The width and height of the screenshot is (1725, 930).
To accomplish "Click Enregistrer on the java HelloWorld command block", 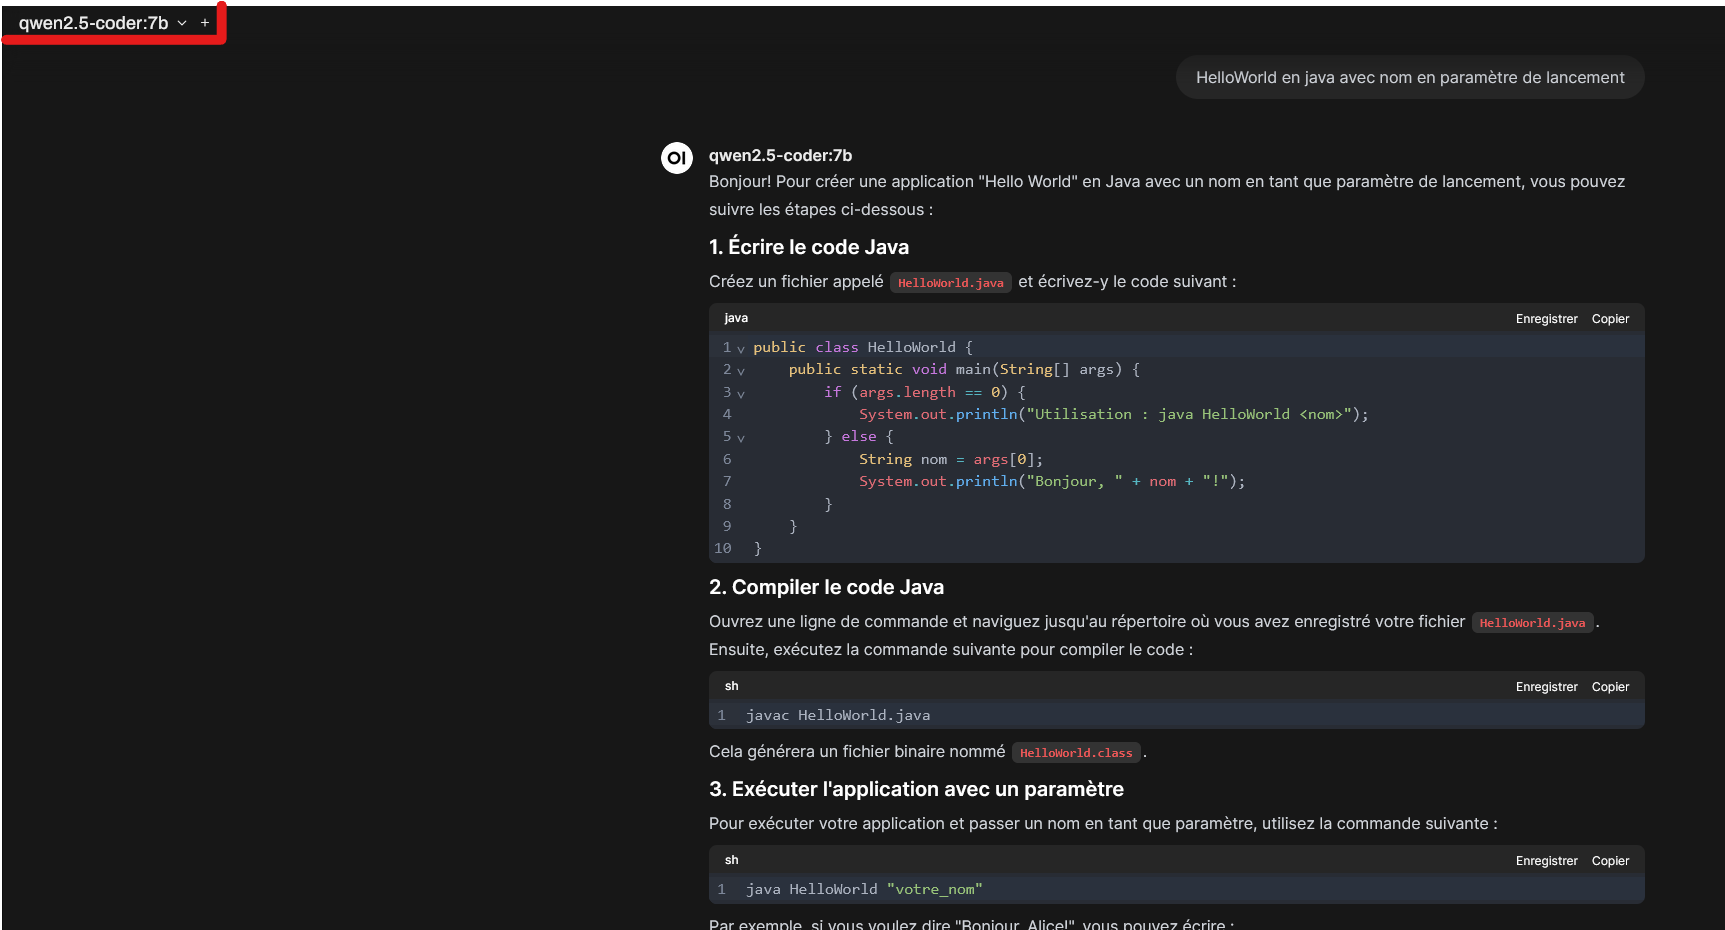I will 1546,861.
